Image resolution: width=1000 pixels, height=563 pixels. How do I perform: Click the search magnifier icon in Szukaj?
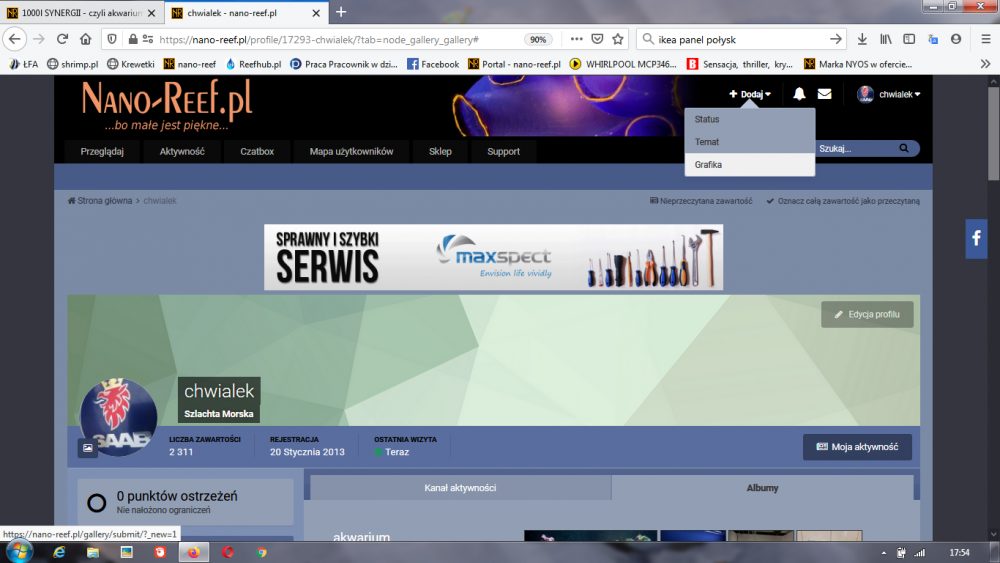(x=904, y=149)
